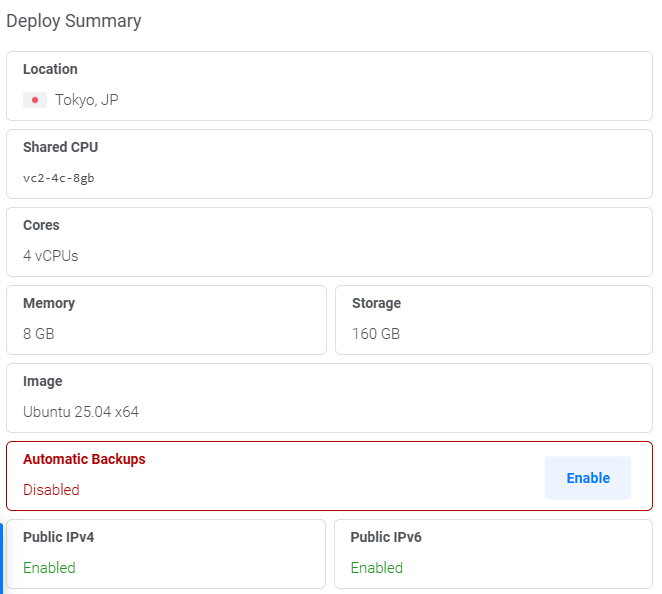Click the Japan flag icon
This screenshot has height=594, width=662.
(36, 100)
